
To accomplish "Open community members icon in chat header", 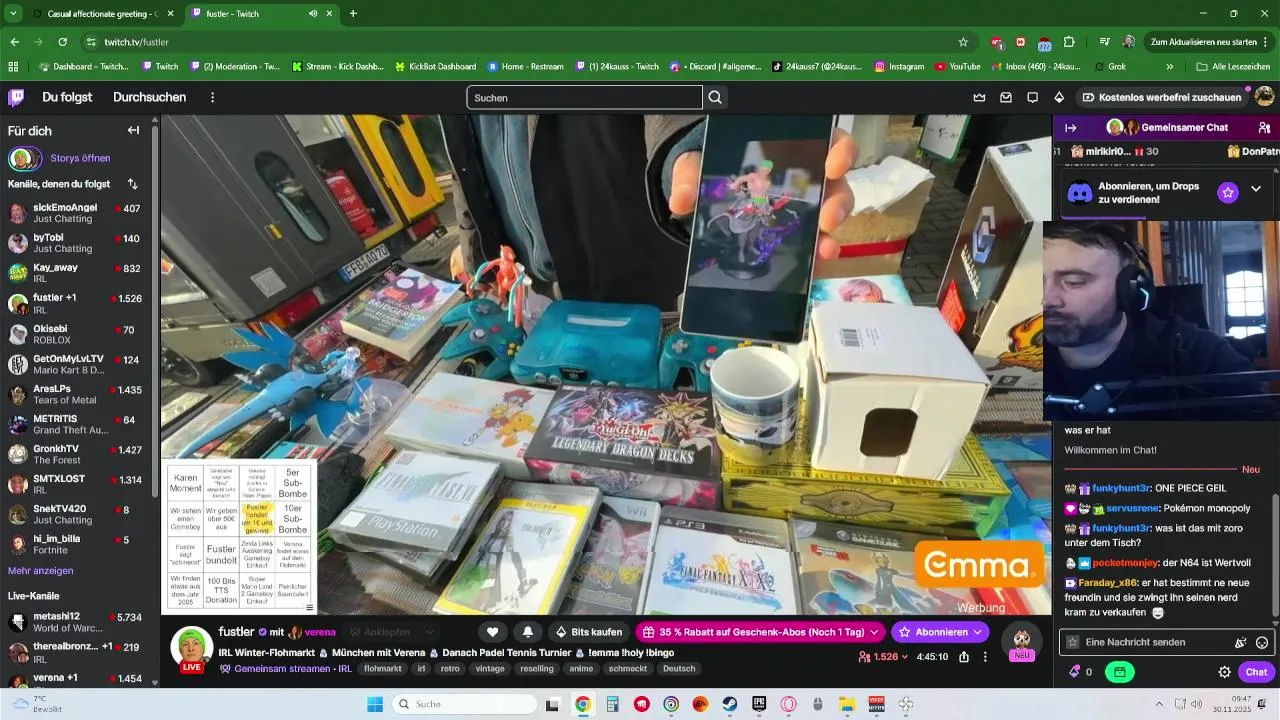I will click(1265, 128).
